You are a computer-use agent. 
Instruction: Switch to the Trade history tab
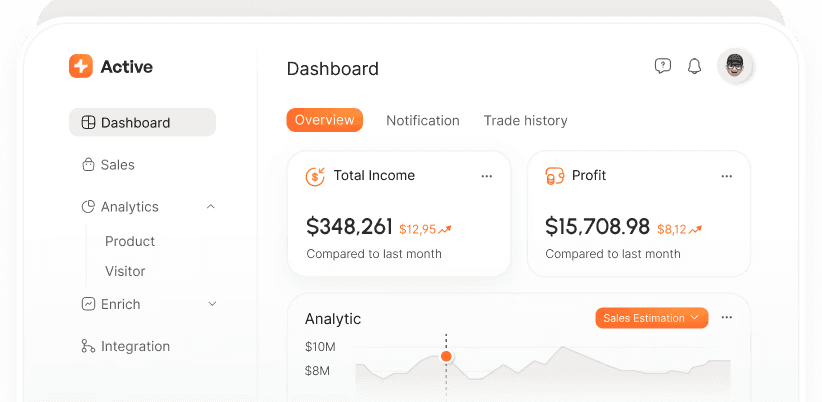(x=525, y=120)
